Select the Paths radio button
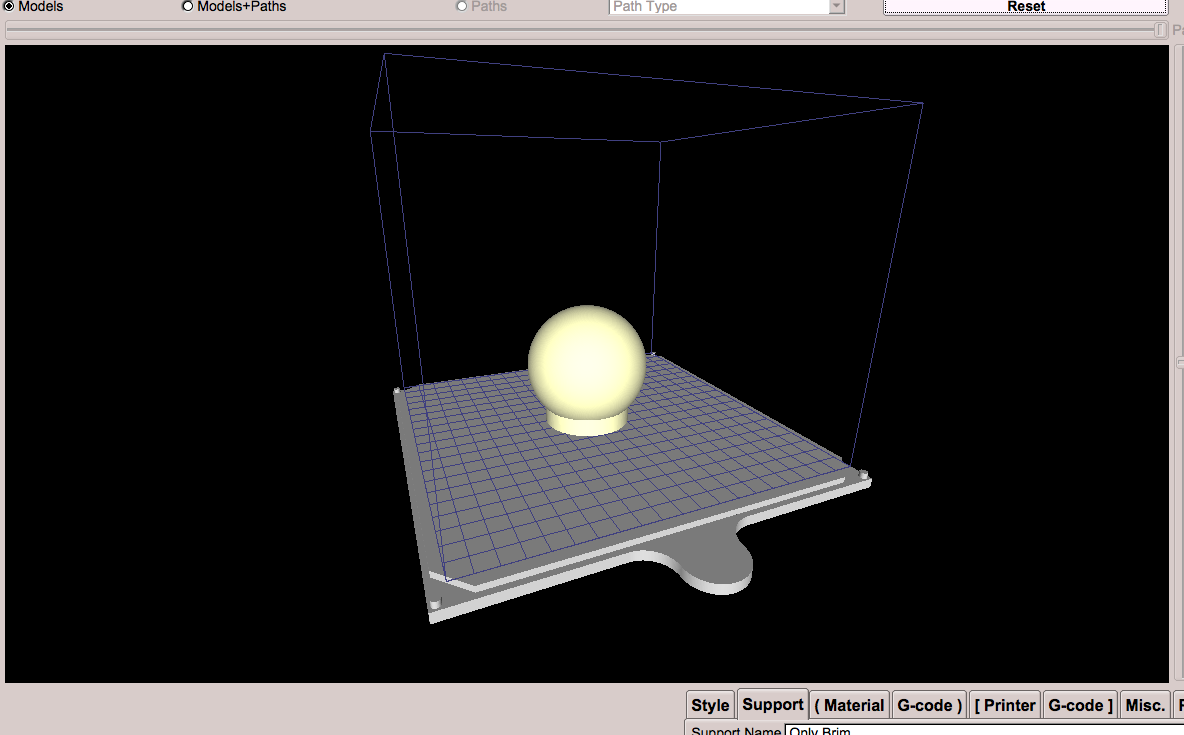Viewport: 1184px width, 735px height. click(461, 6)
